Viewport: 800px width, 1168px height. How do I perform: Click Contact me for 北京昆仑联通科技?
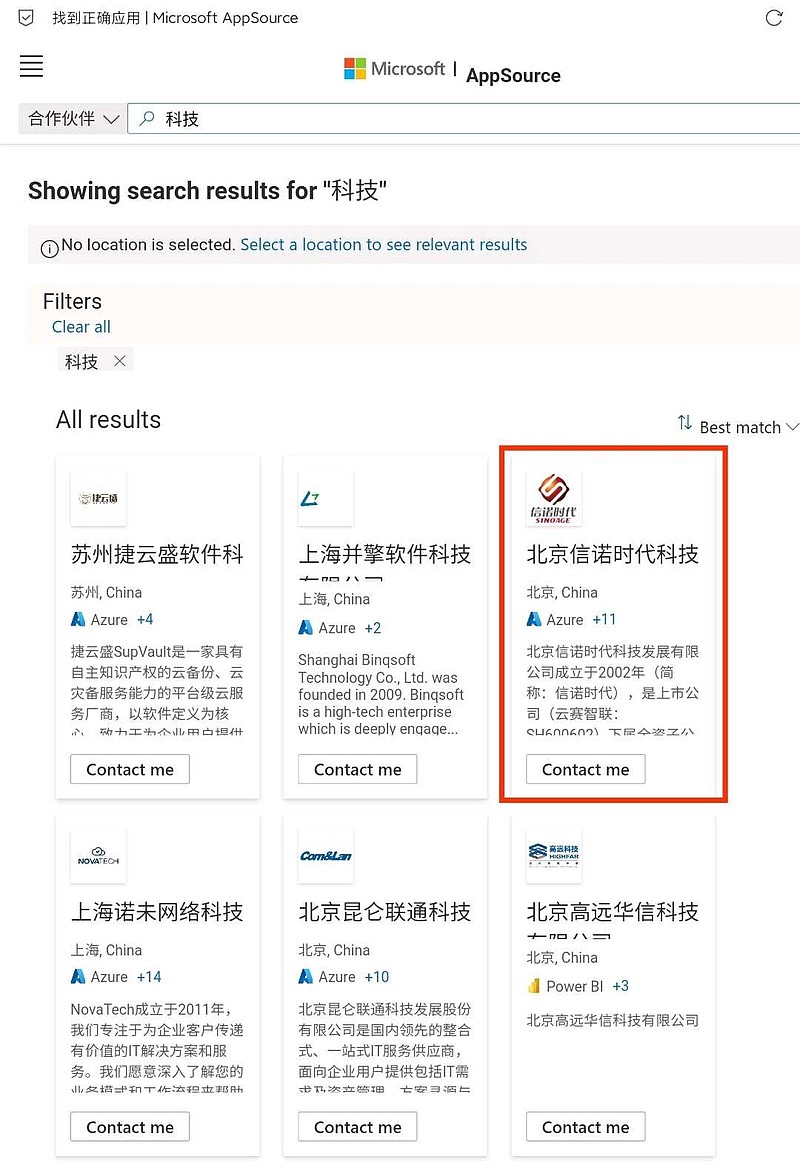pos(358,1126)
